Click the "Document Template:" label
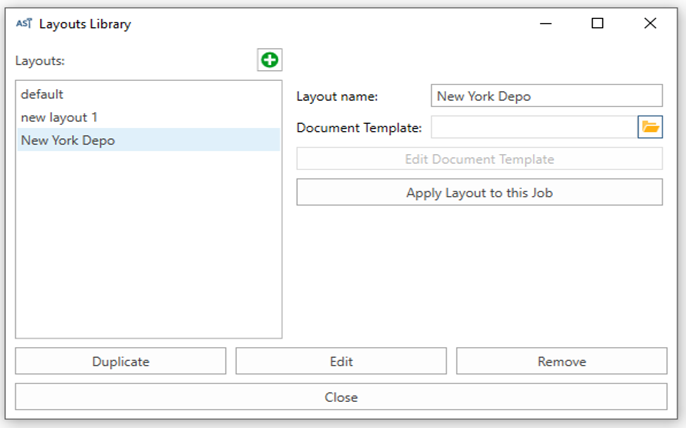This screenshot has width=686, height=428. (359, 128)
